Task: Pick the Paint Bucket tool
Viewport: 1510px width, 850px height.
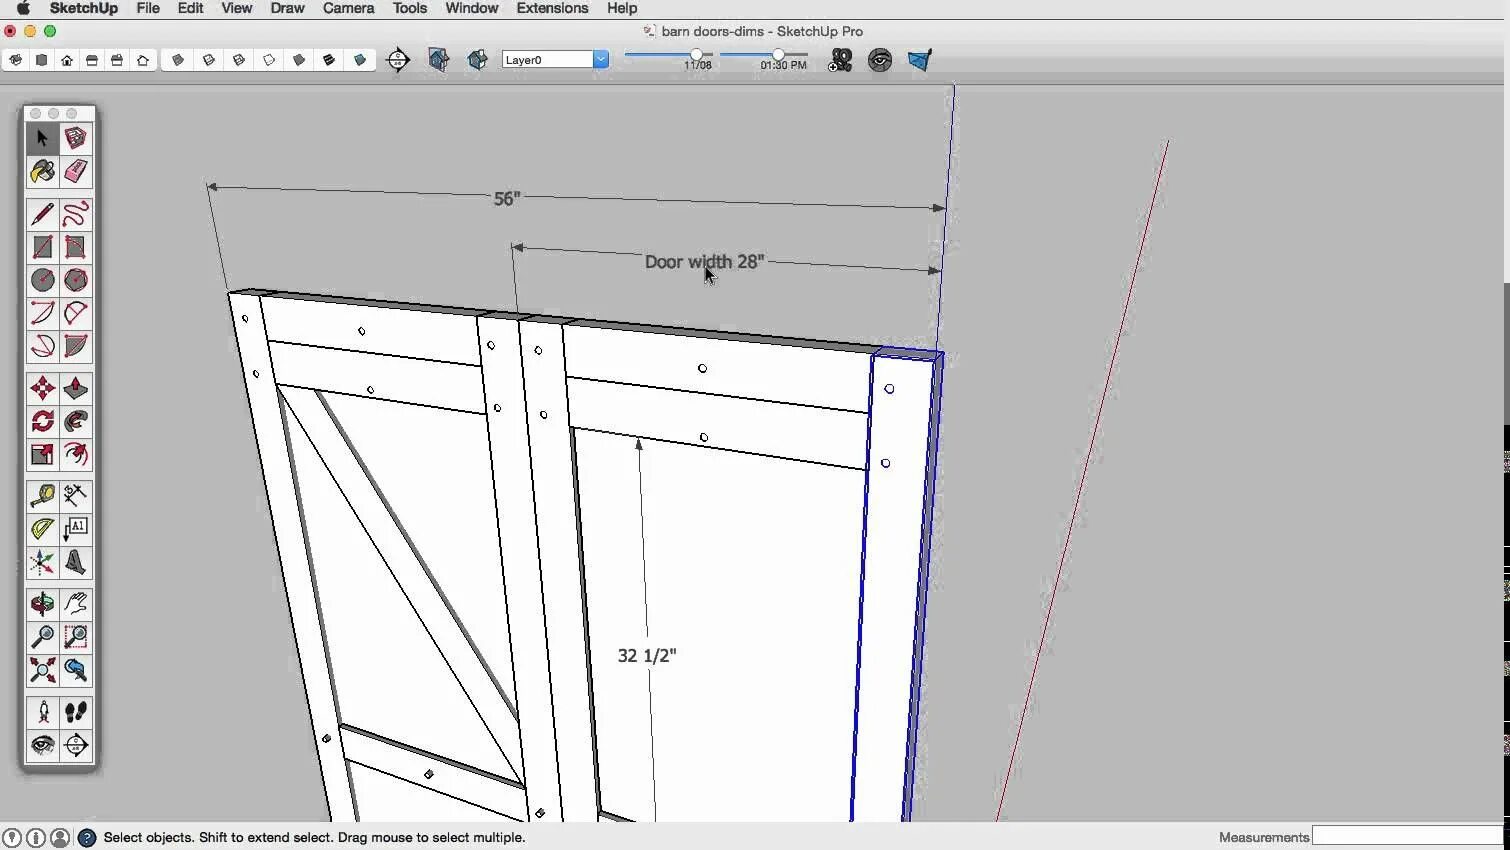Action: click(42, 172)
